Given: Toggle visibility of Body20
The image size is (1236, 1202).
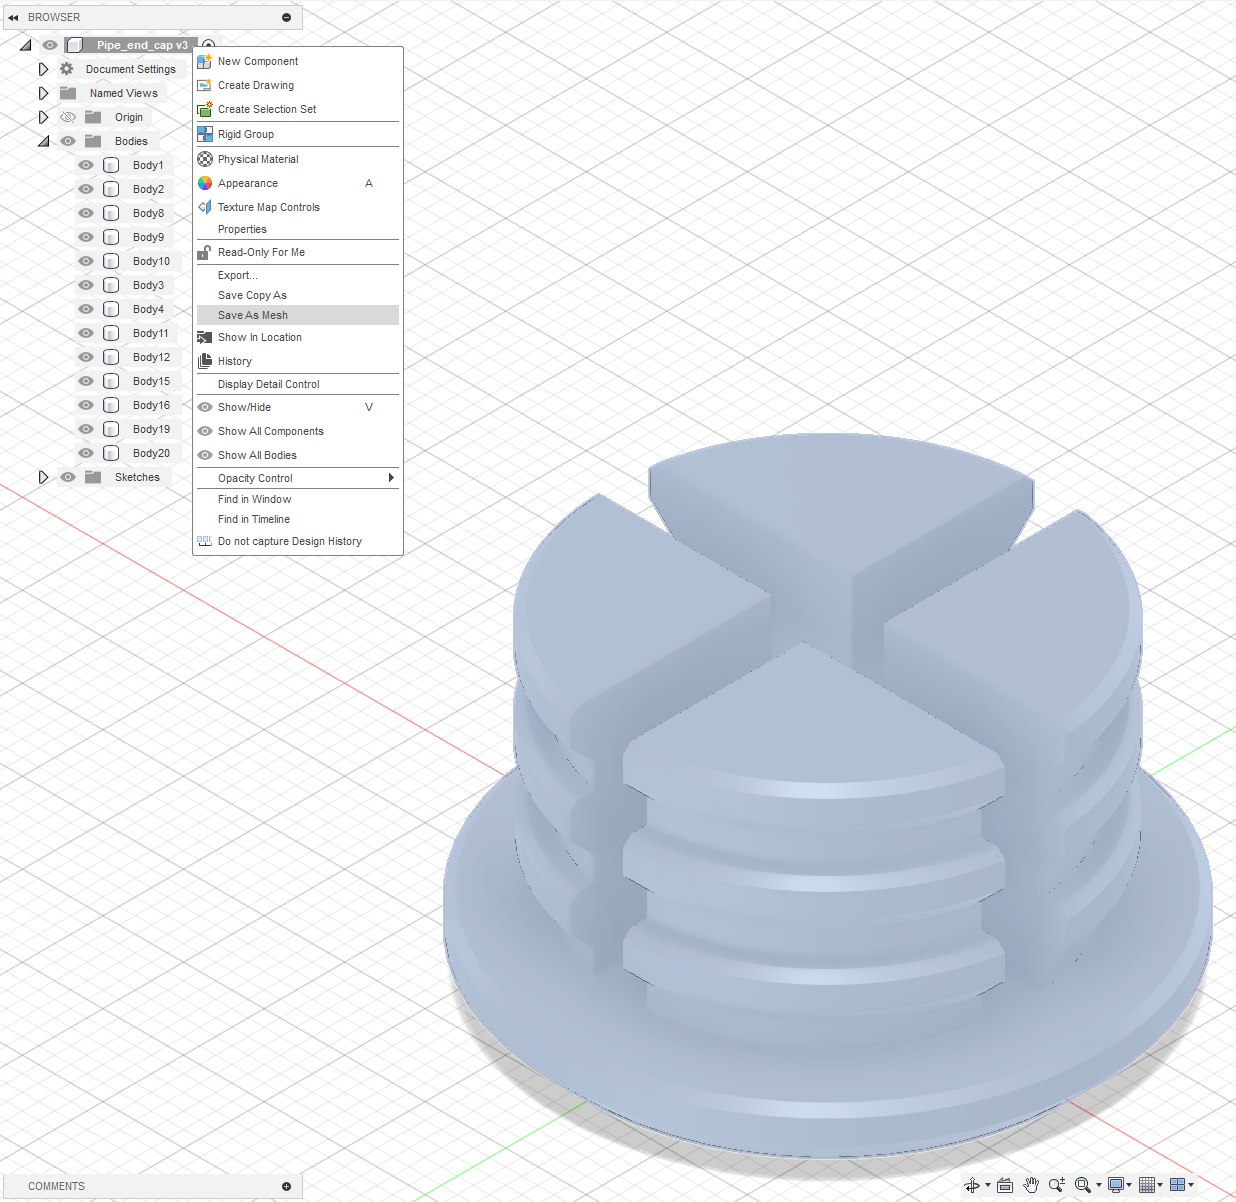Looking at the screenshot, I should 86,453.
